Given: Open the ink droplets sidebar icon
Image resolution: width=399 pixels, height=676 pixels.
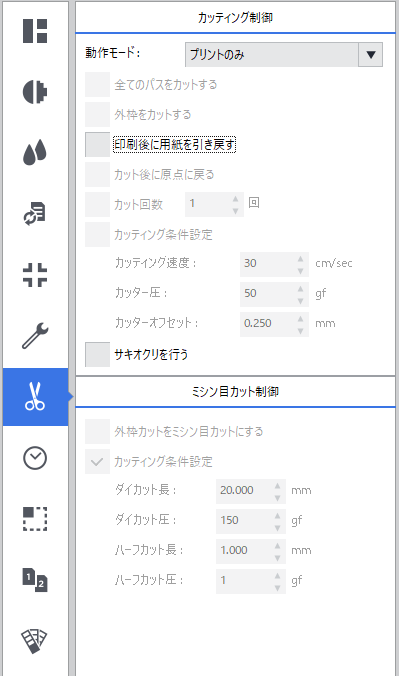Looking at the screenshot, I should (35, 153).
